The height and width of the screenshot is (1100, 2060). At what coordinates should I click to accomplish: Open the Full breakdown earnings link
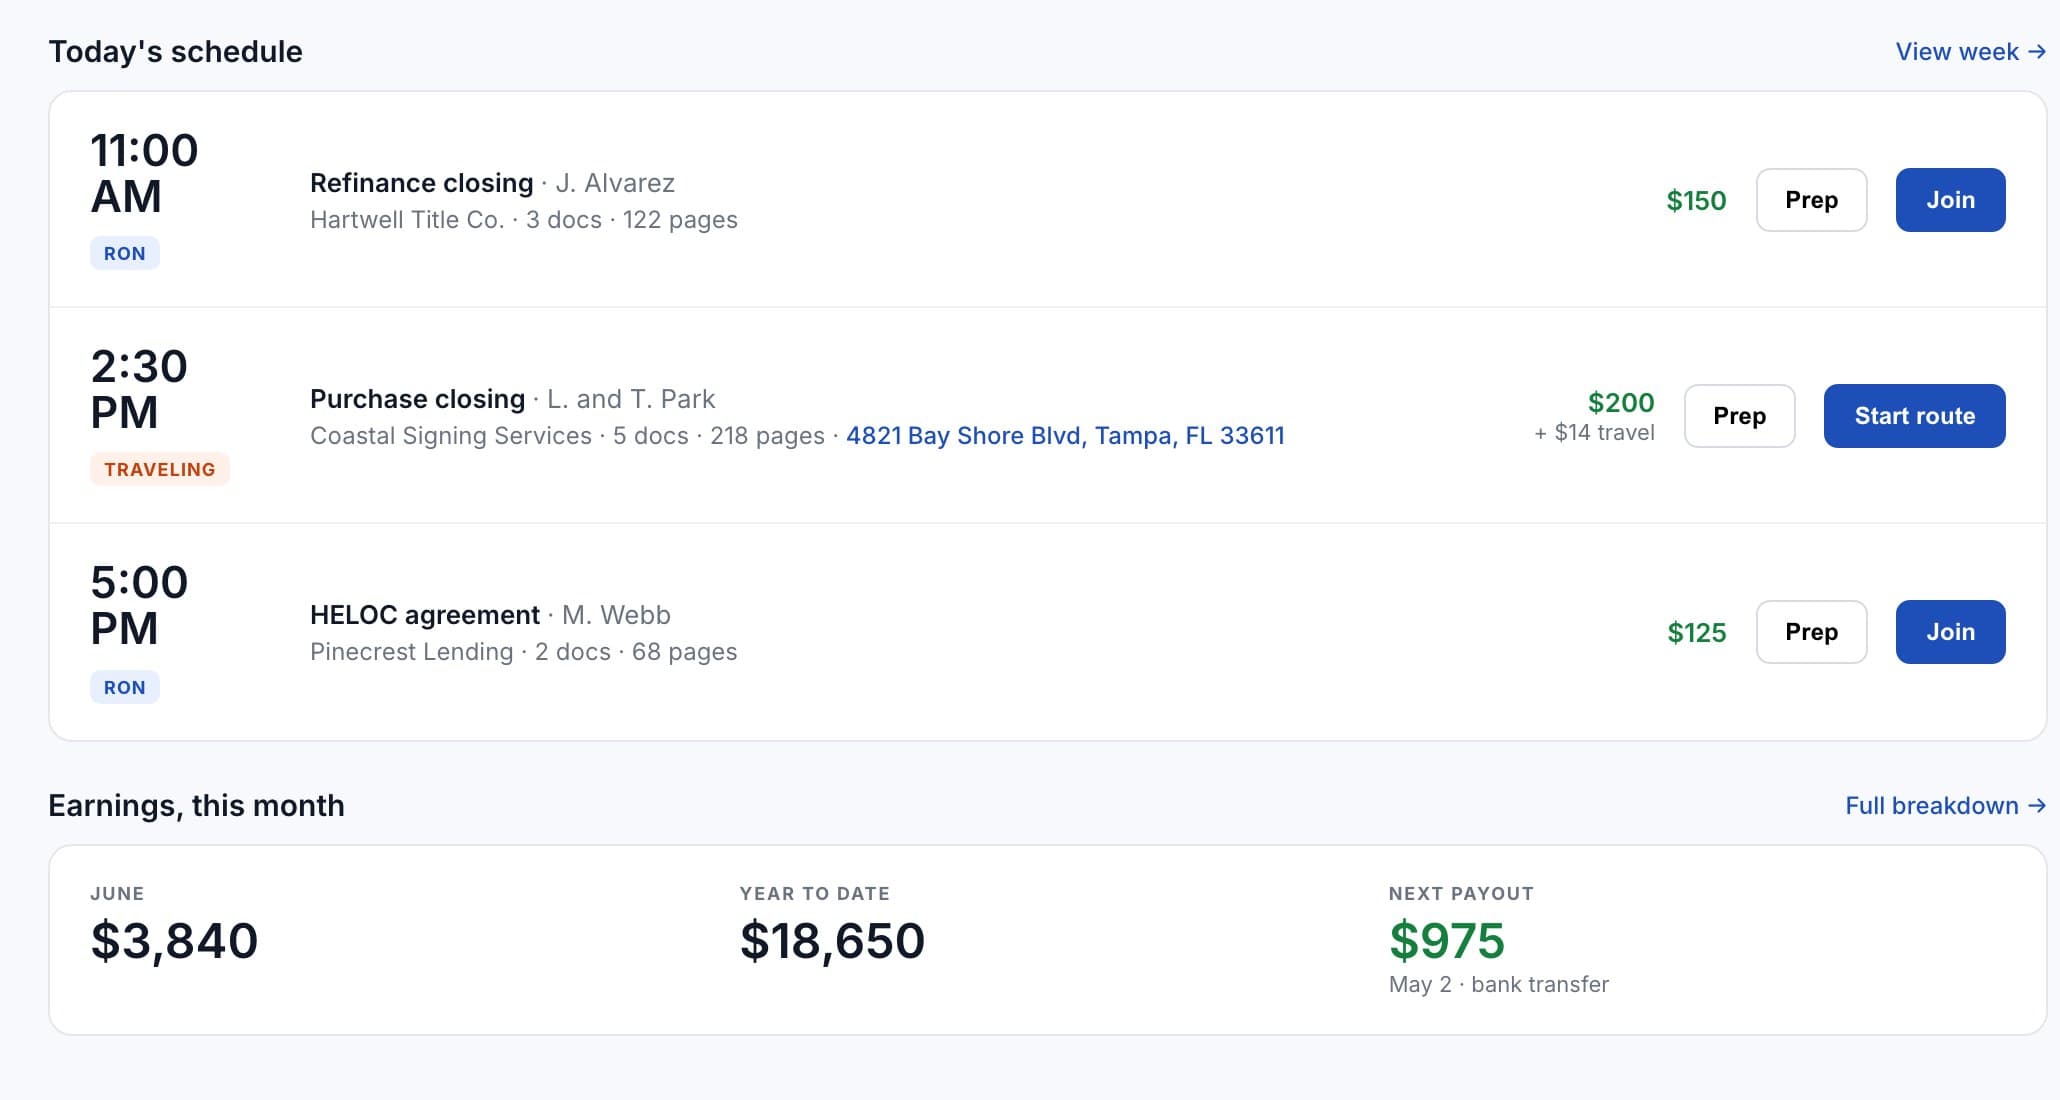1945,806
